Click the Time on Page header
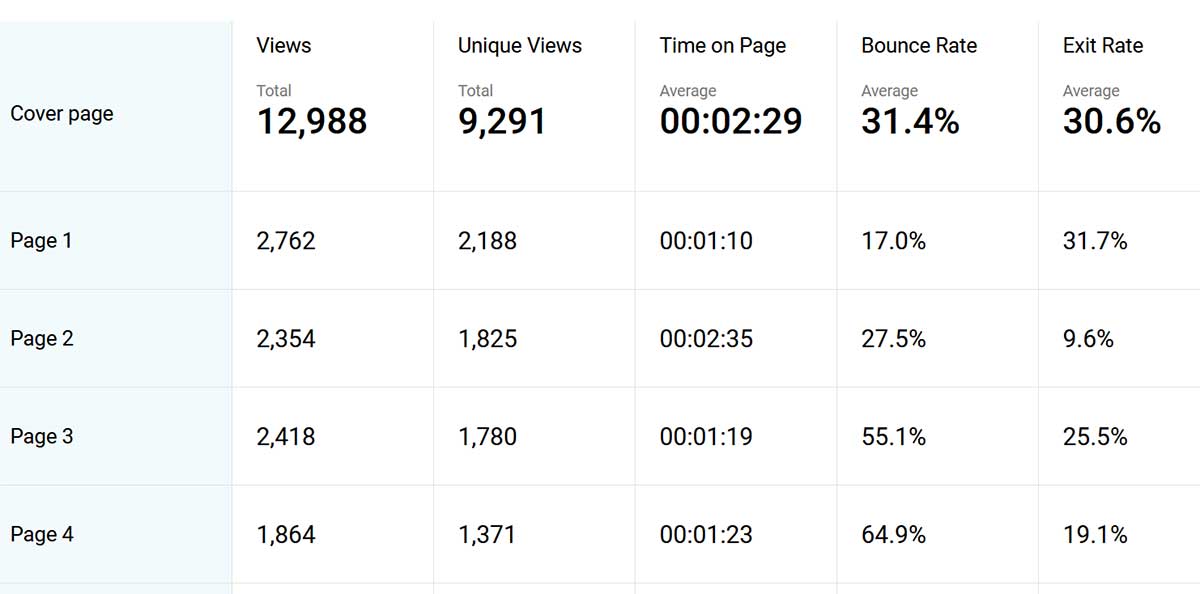The width and height of the screenshot is (1200, 594). click(x=722, y=46)
